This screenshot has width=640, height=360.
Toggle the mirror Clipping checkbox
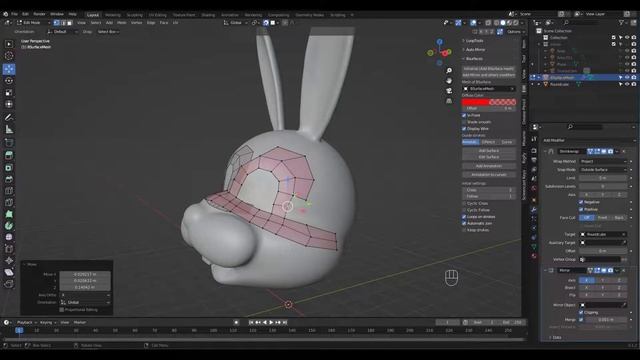[581, 312]
